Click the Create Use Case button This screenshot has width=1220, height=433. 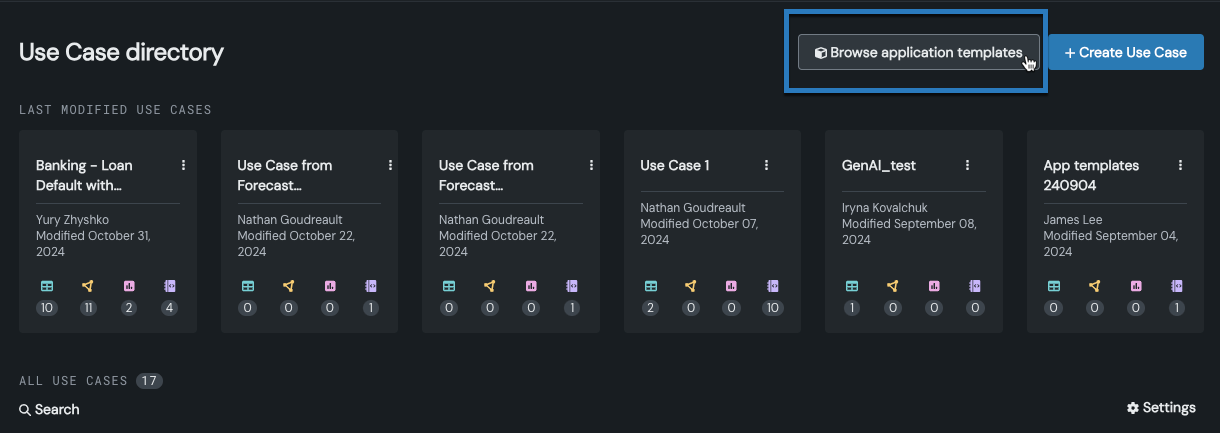1125,52
